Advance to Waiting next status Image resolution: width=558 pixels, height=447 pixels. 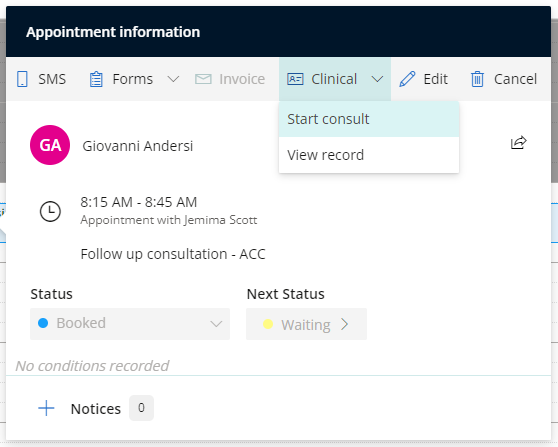(306, 324)
